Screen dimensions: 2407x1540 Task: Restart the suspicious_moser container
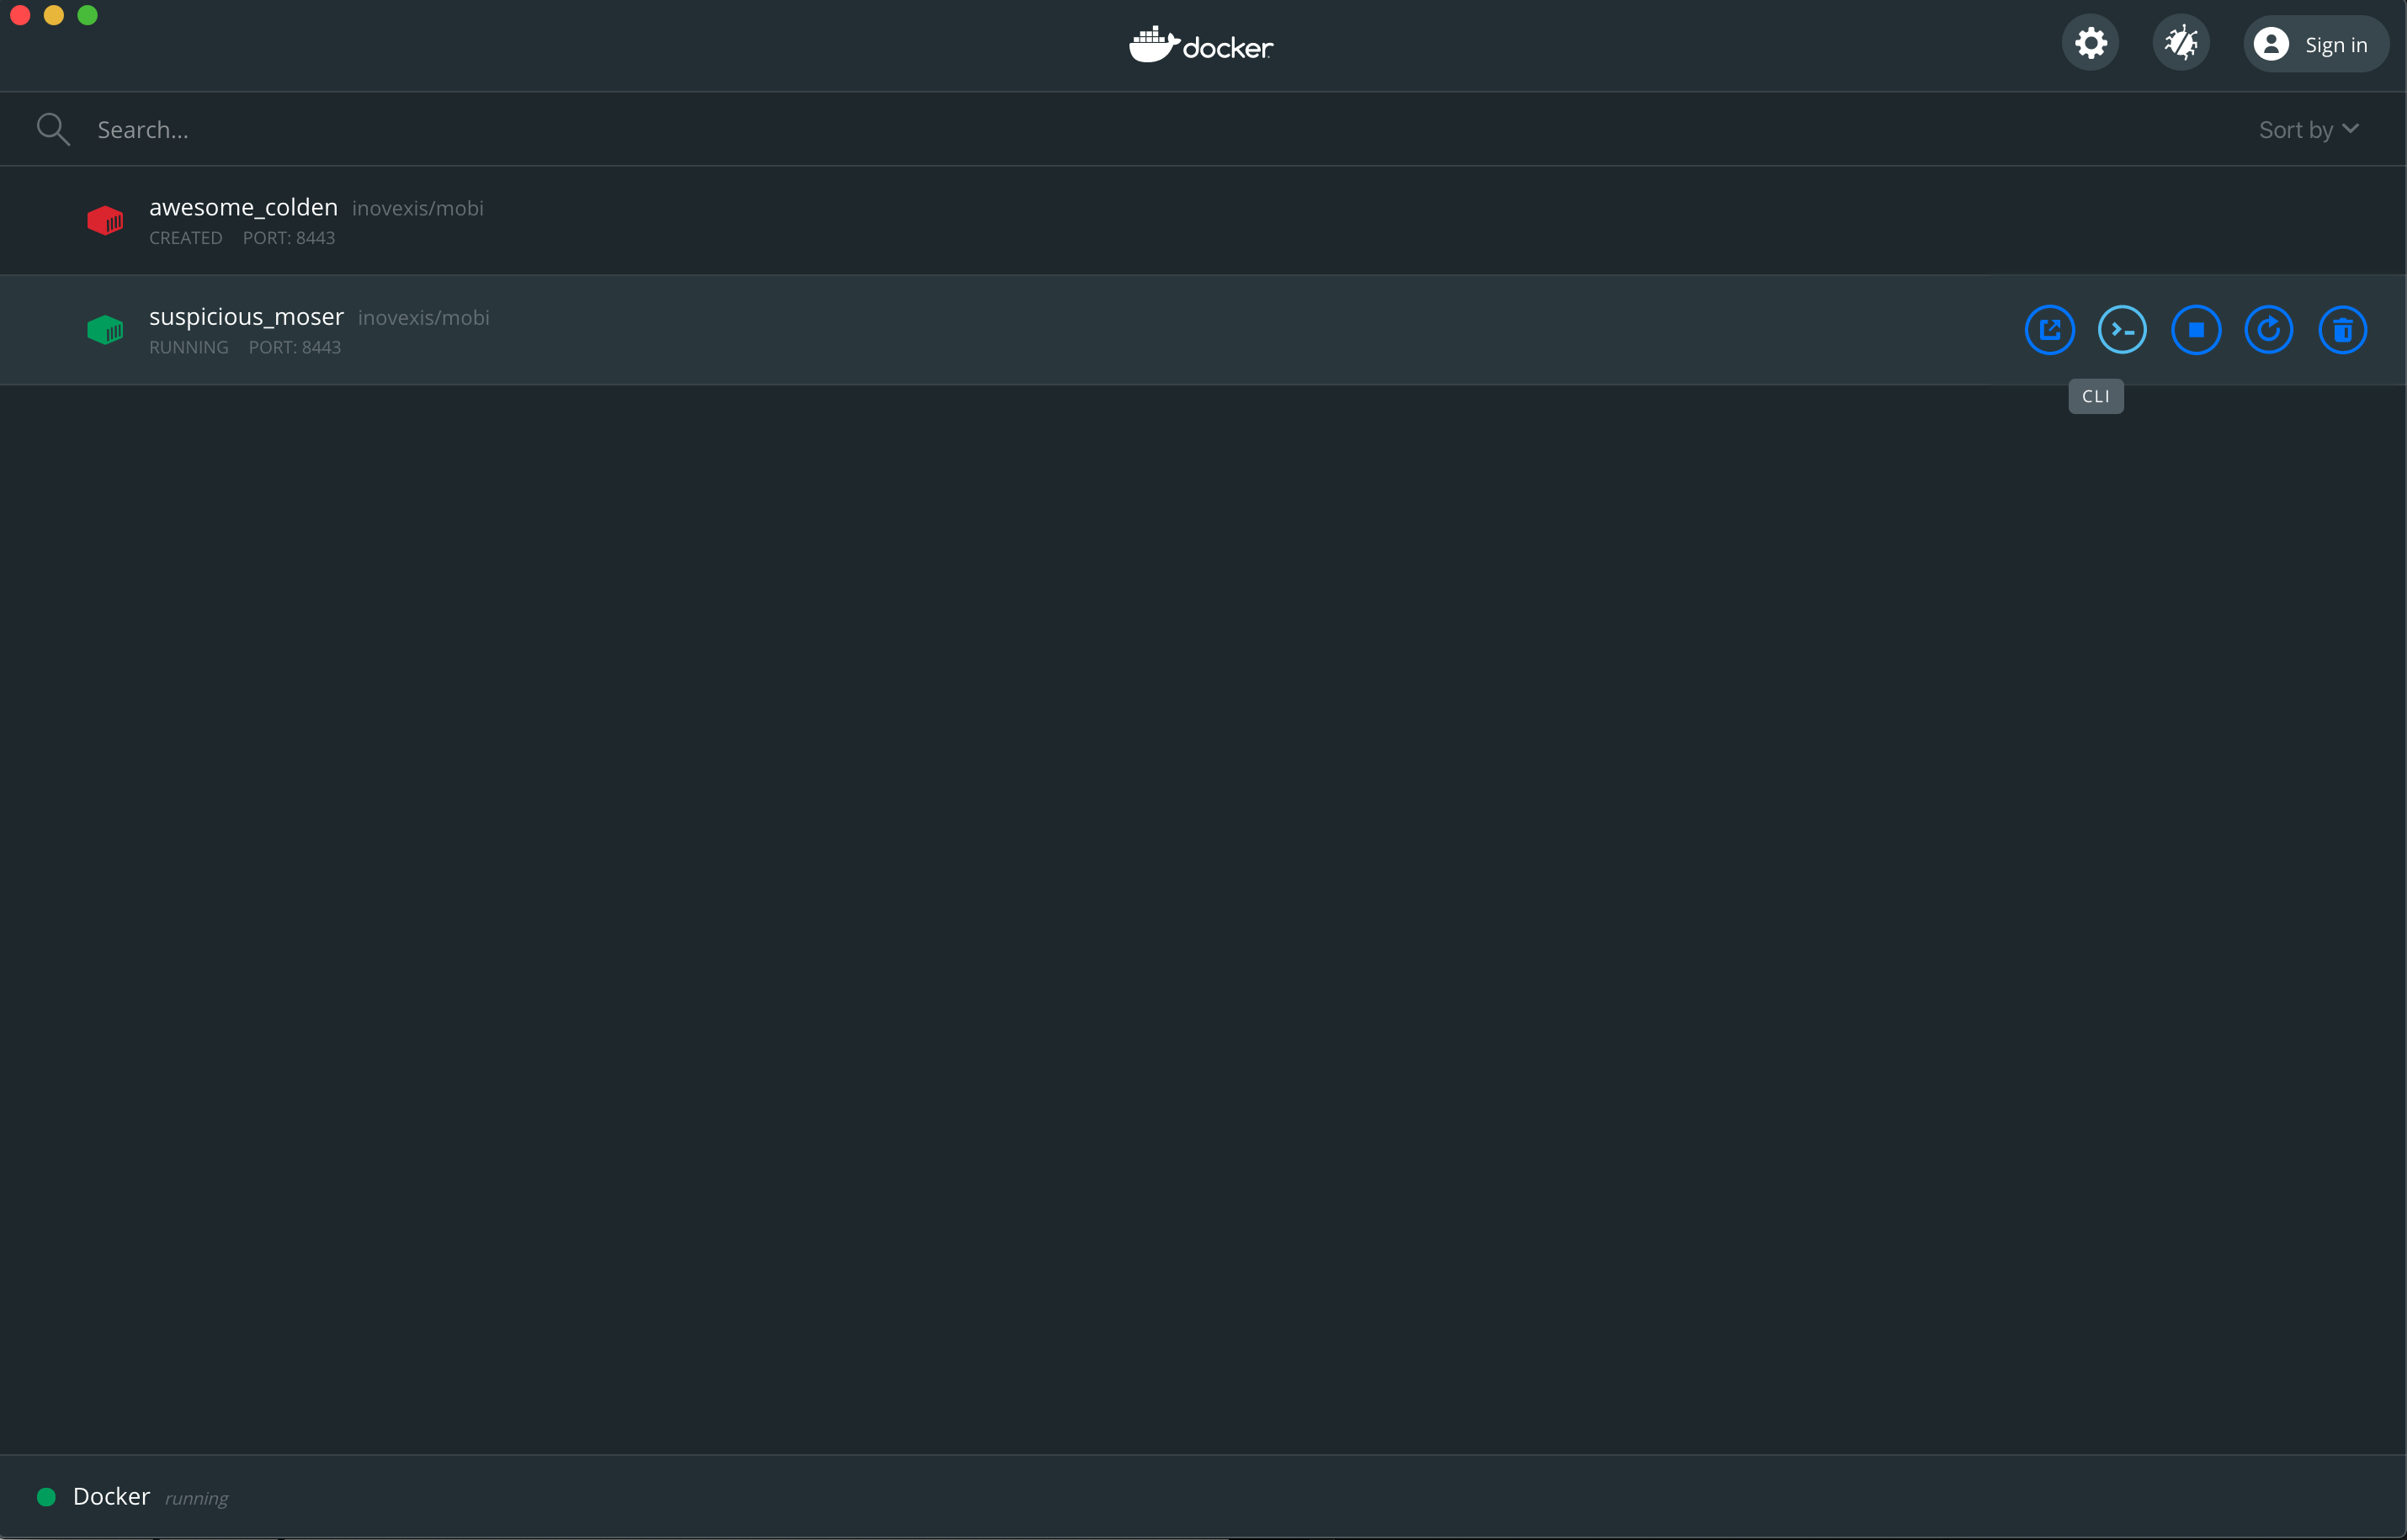pos(2269,330)
